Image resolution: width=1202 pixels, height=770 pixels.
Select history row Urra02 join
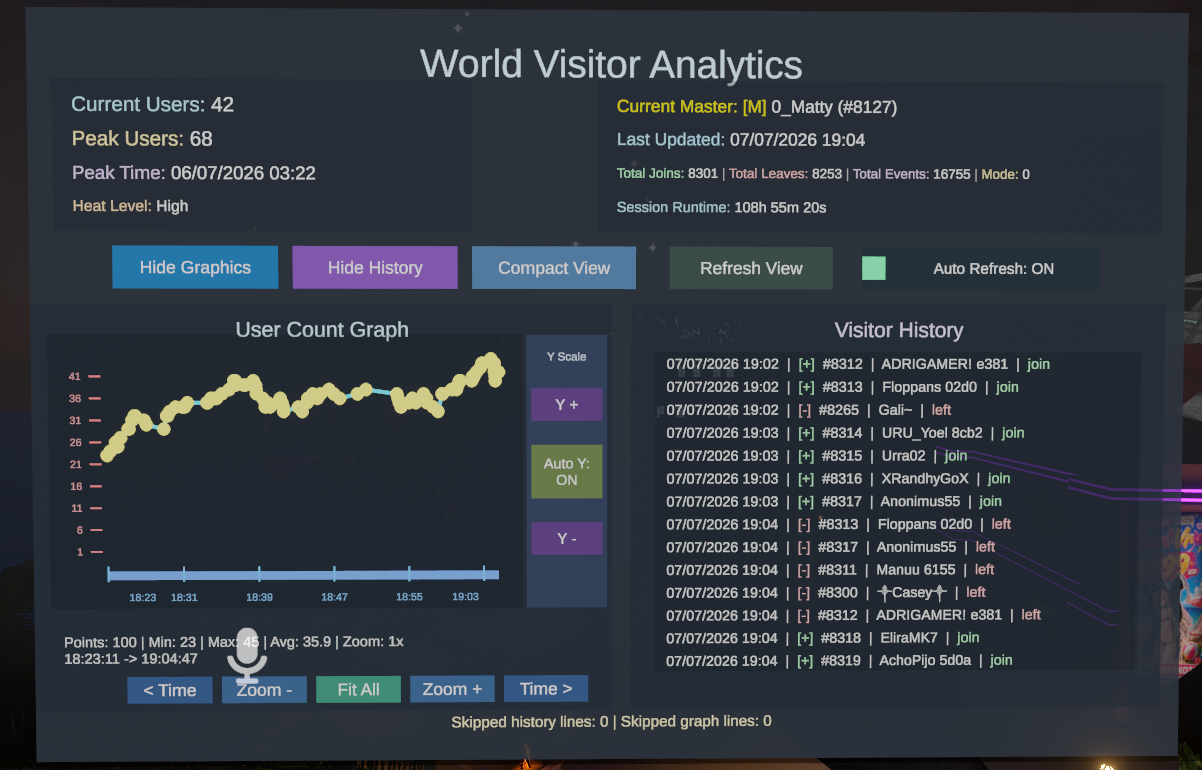(817, 456)
